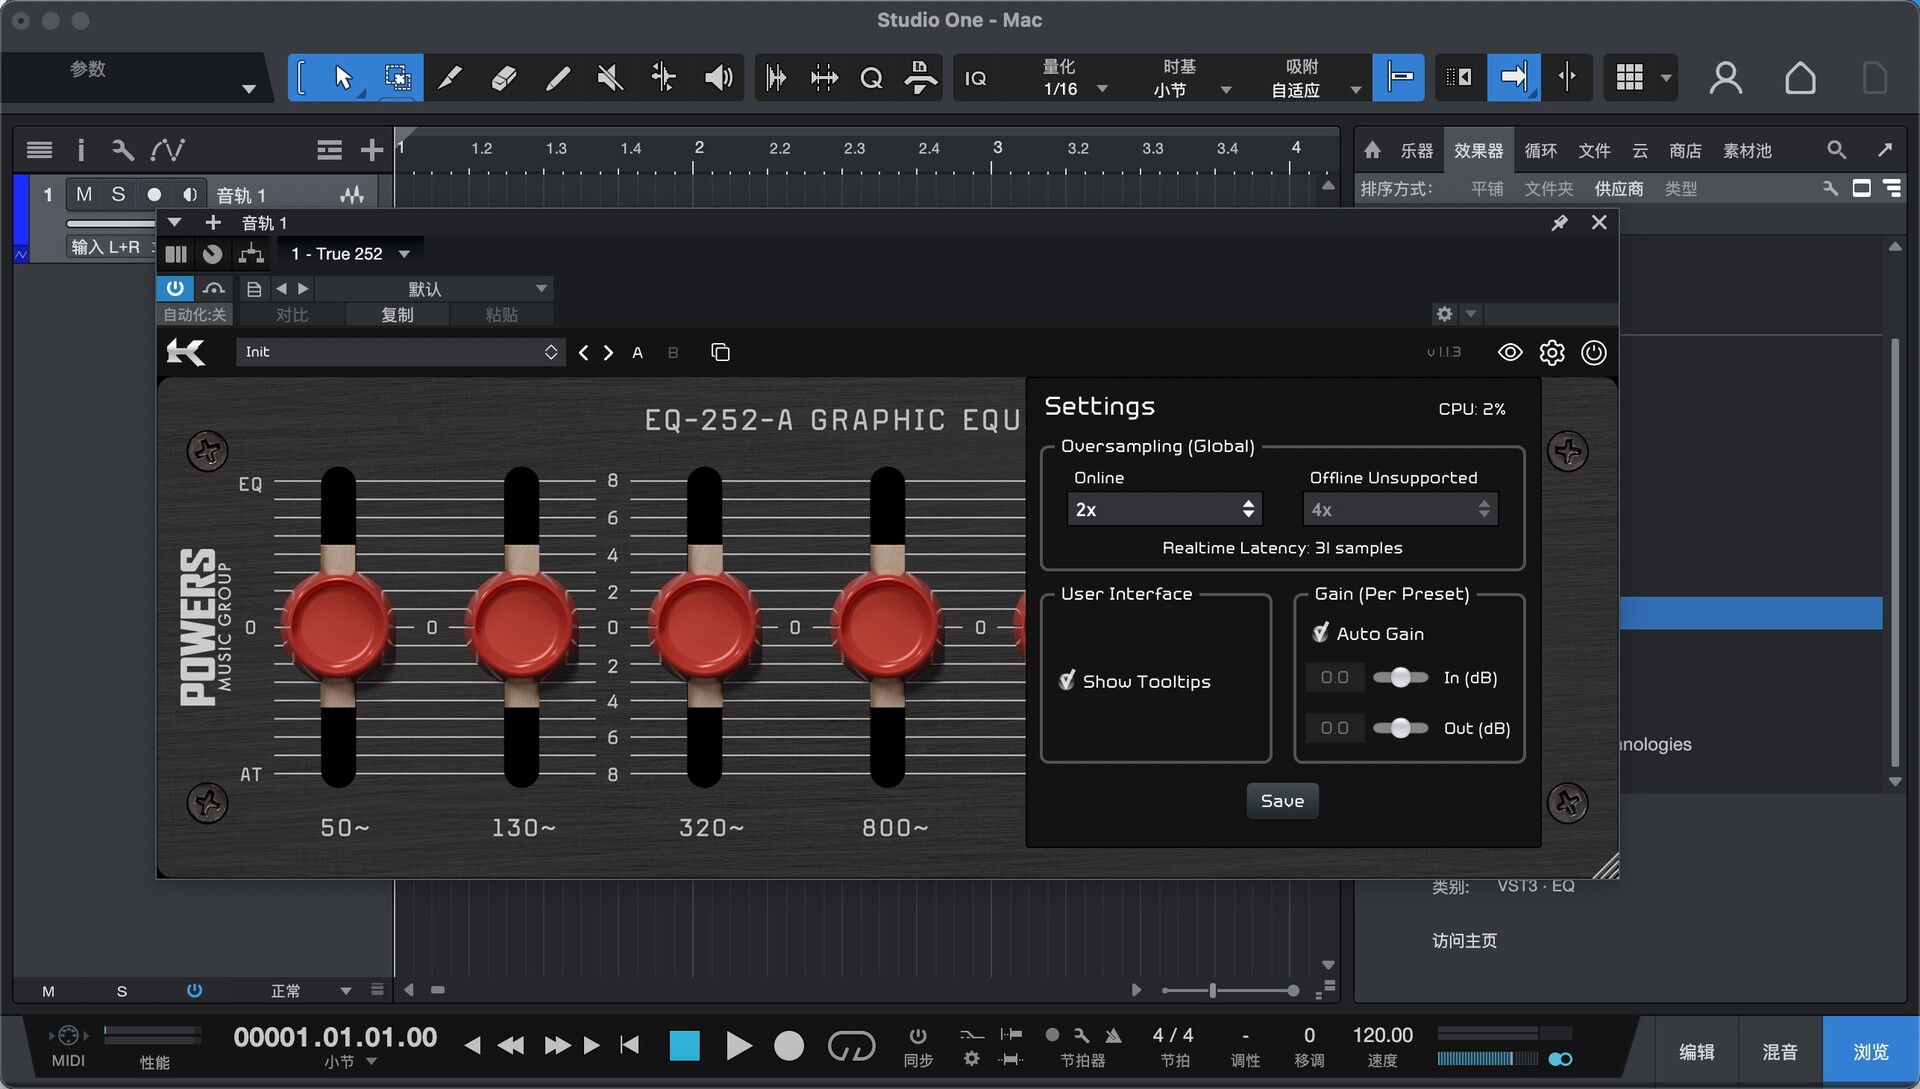Click the 访问主页 link
1920x1089 pixels.
(1464, 940)
